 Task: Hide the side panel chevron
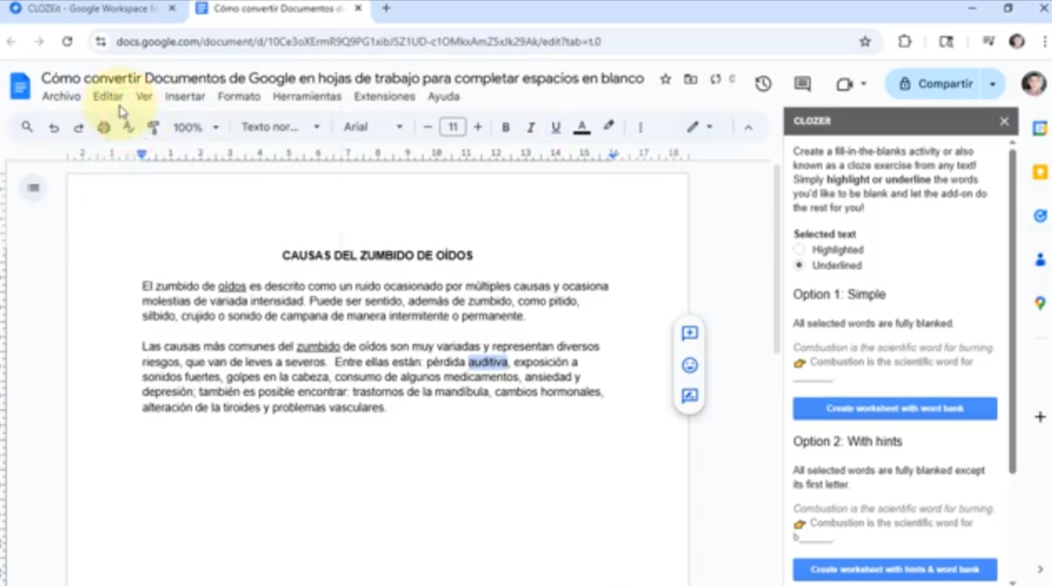pyautogui.click(x=1040, y=569)
